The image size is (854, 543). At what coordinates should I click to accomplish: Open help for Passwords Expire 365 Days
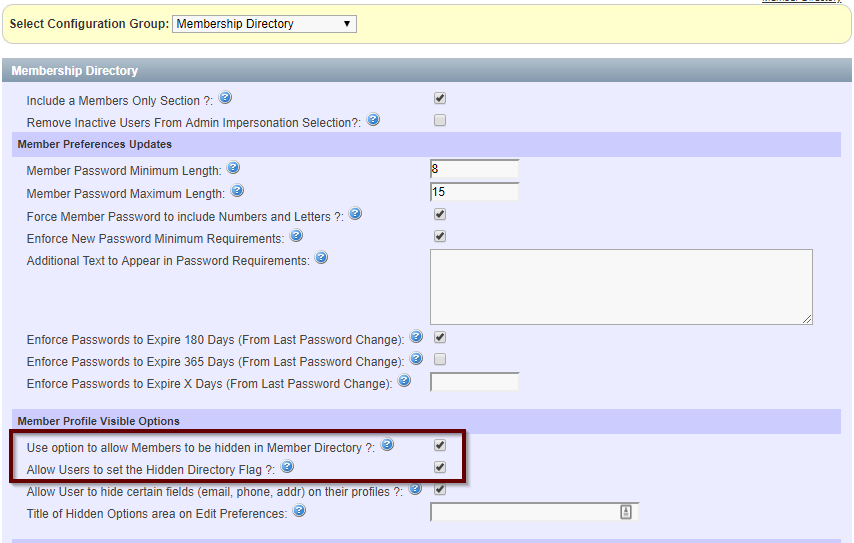(416, 358)
